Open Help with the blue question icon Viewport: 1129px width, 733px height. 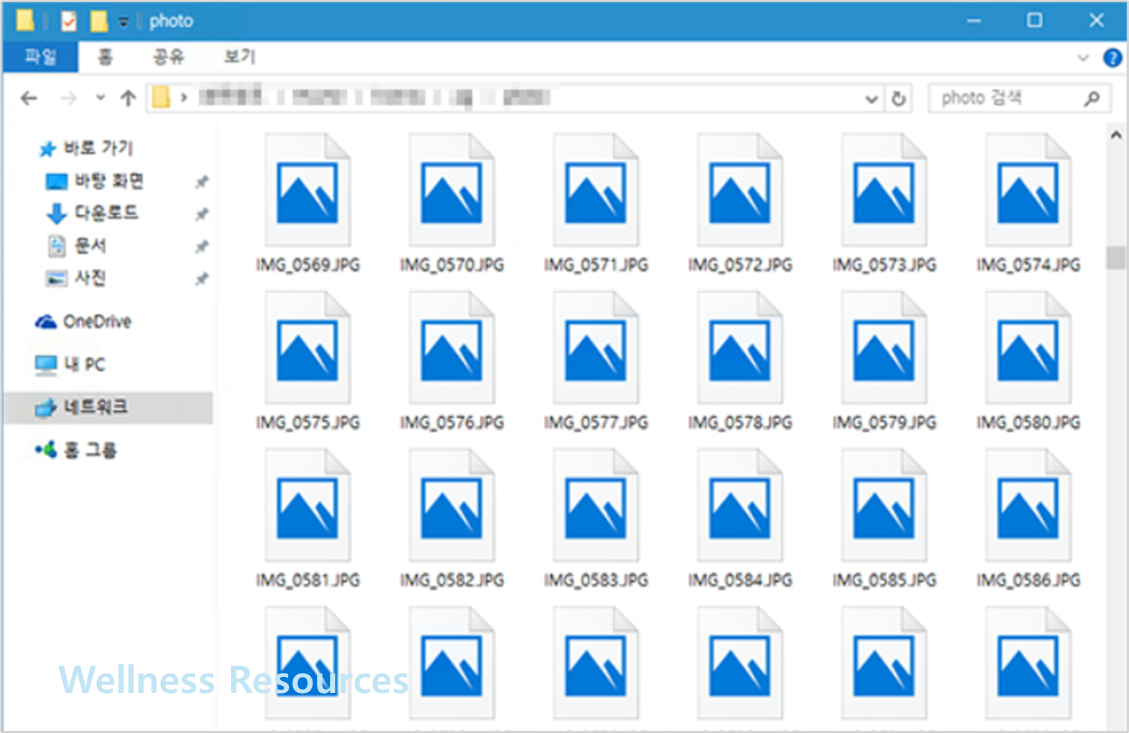click(1112, 58)
